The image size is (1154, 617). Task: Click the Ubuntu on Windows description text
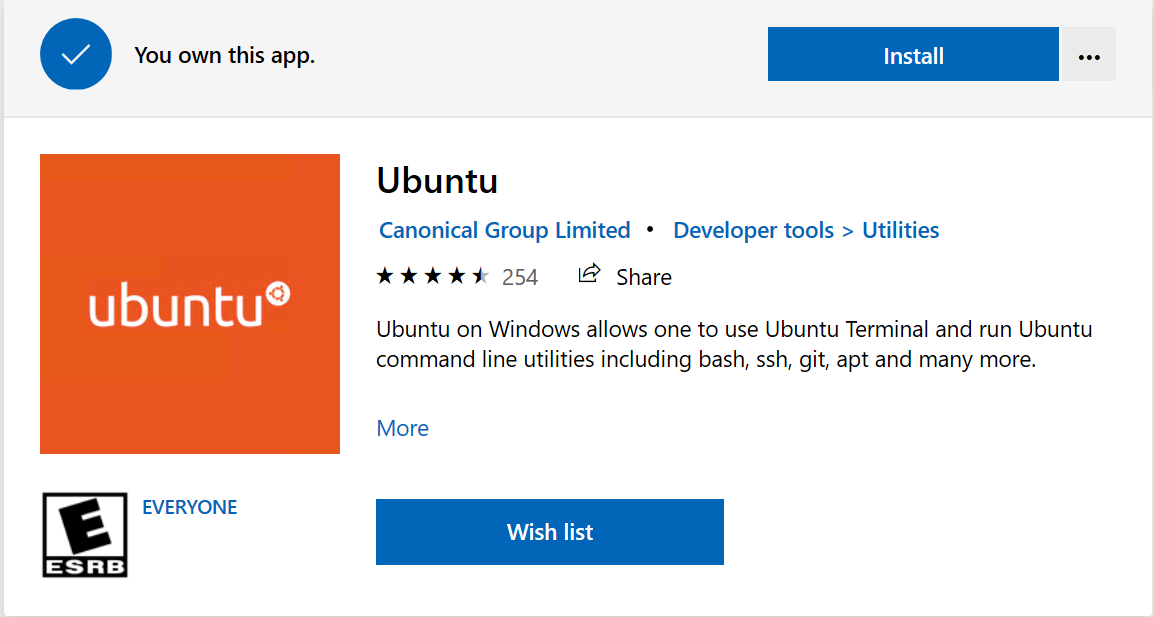click(734, 344)
